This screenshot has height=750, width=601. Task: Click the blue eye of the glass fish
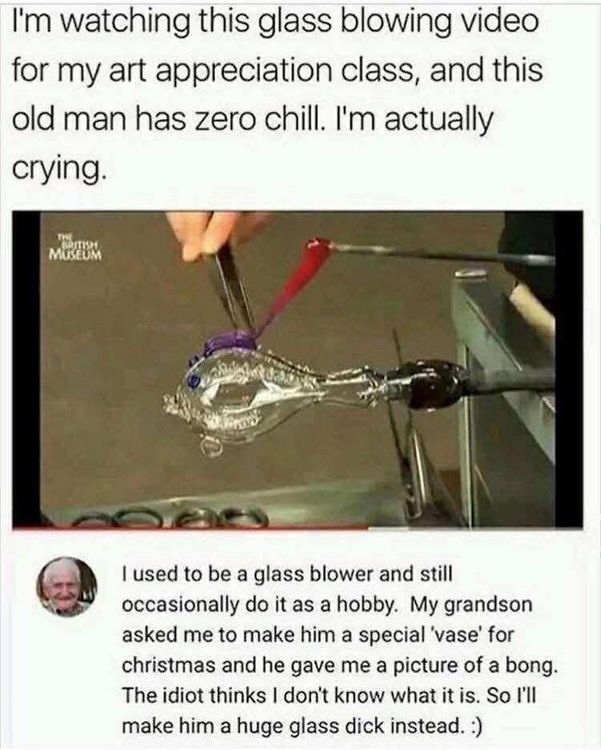tap(194, 381)
